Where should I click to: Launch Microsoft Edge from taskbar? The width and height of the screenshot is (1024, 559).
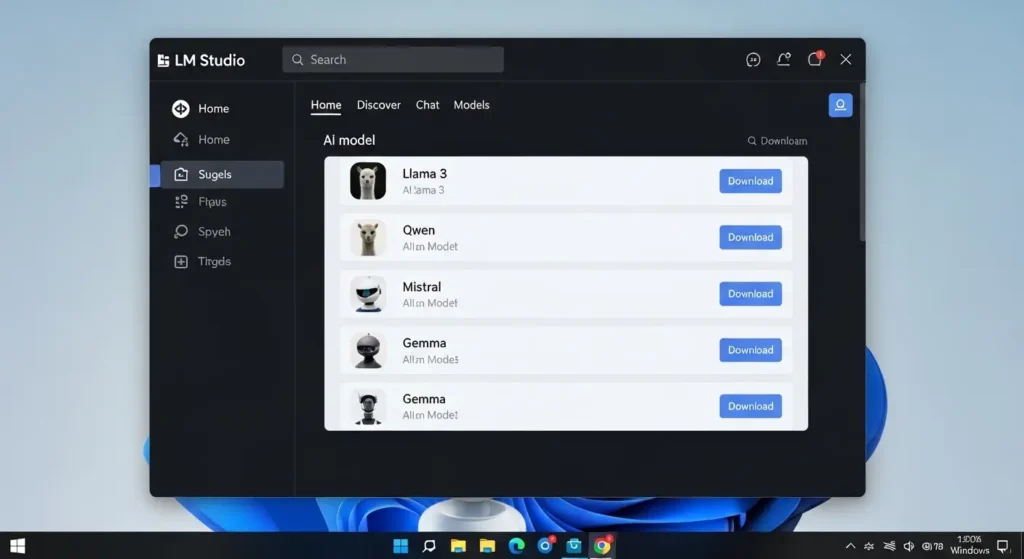pyautogui.click(x=516, y=545)
